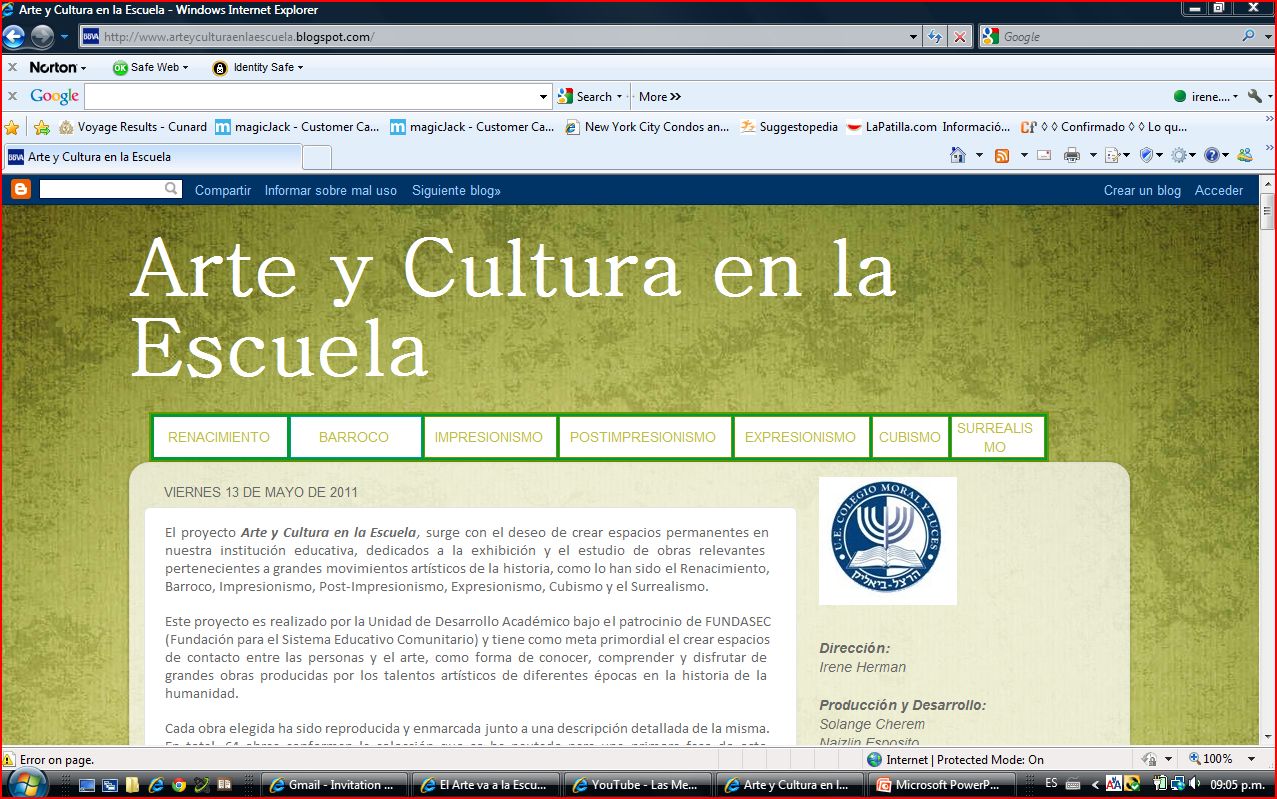Image resolution: width=1277 pixels, height=799 pixels.
Task: Click the Google toolbar Search button
Action: (585, 97)
